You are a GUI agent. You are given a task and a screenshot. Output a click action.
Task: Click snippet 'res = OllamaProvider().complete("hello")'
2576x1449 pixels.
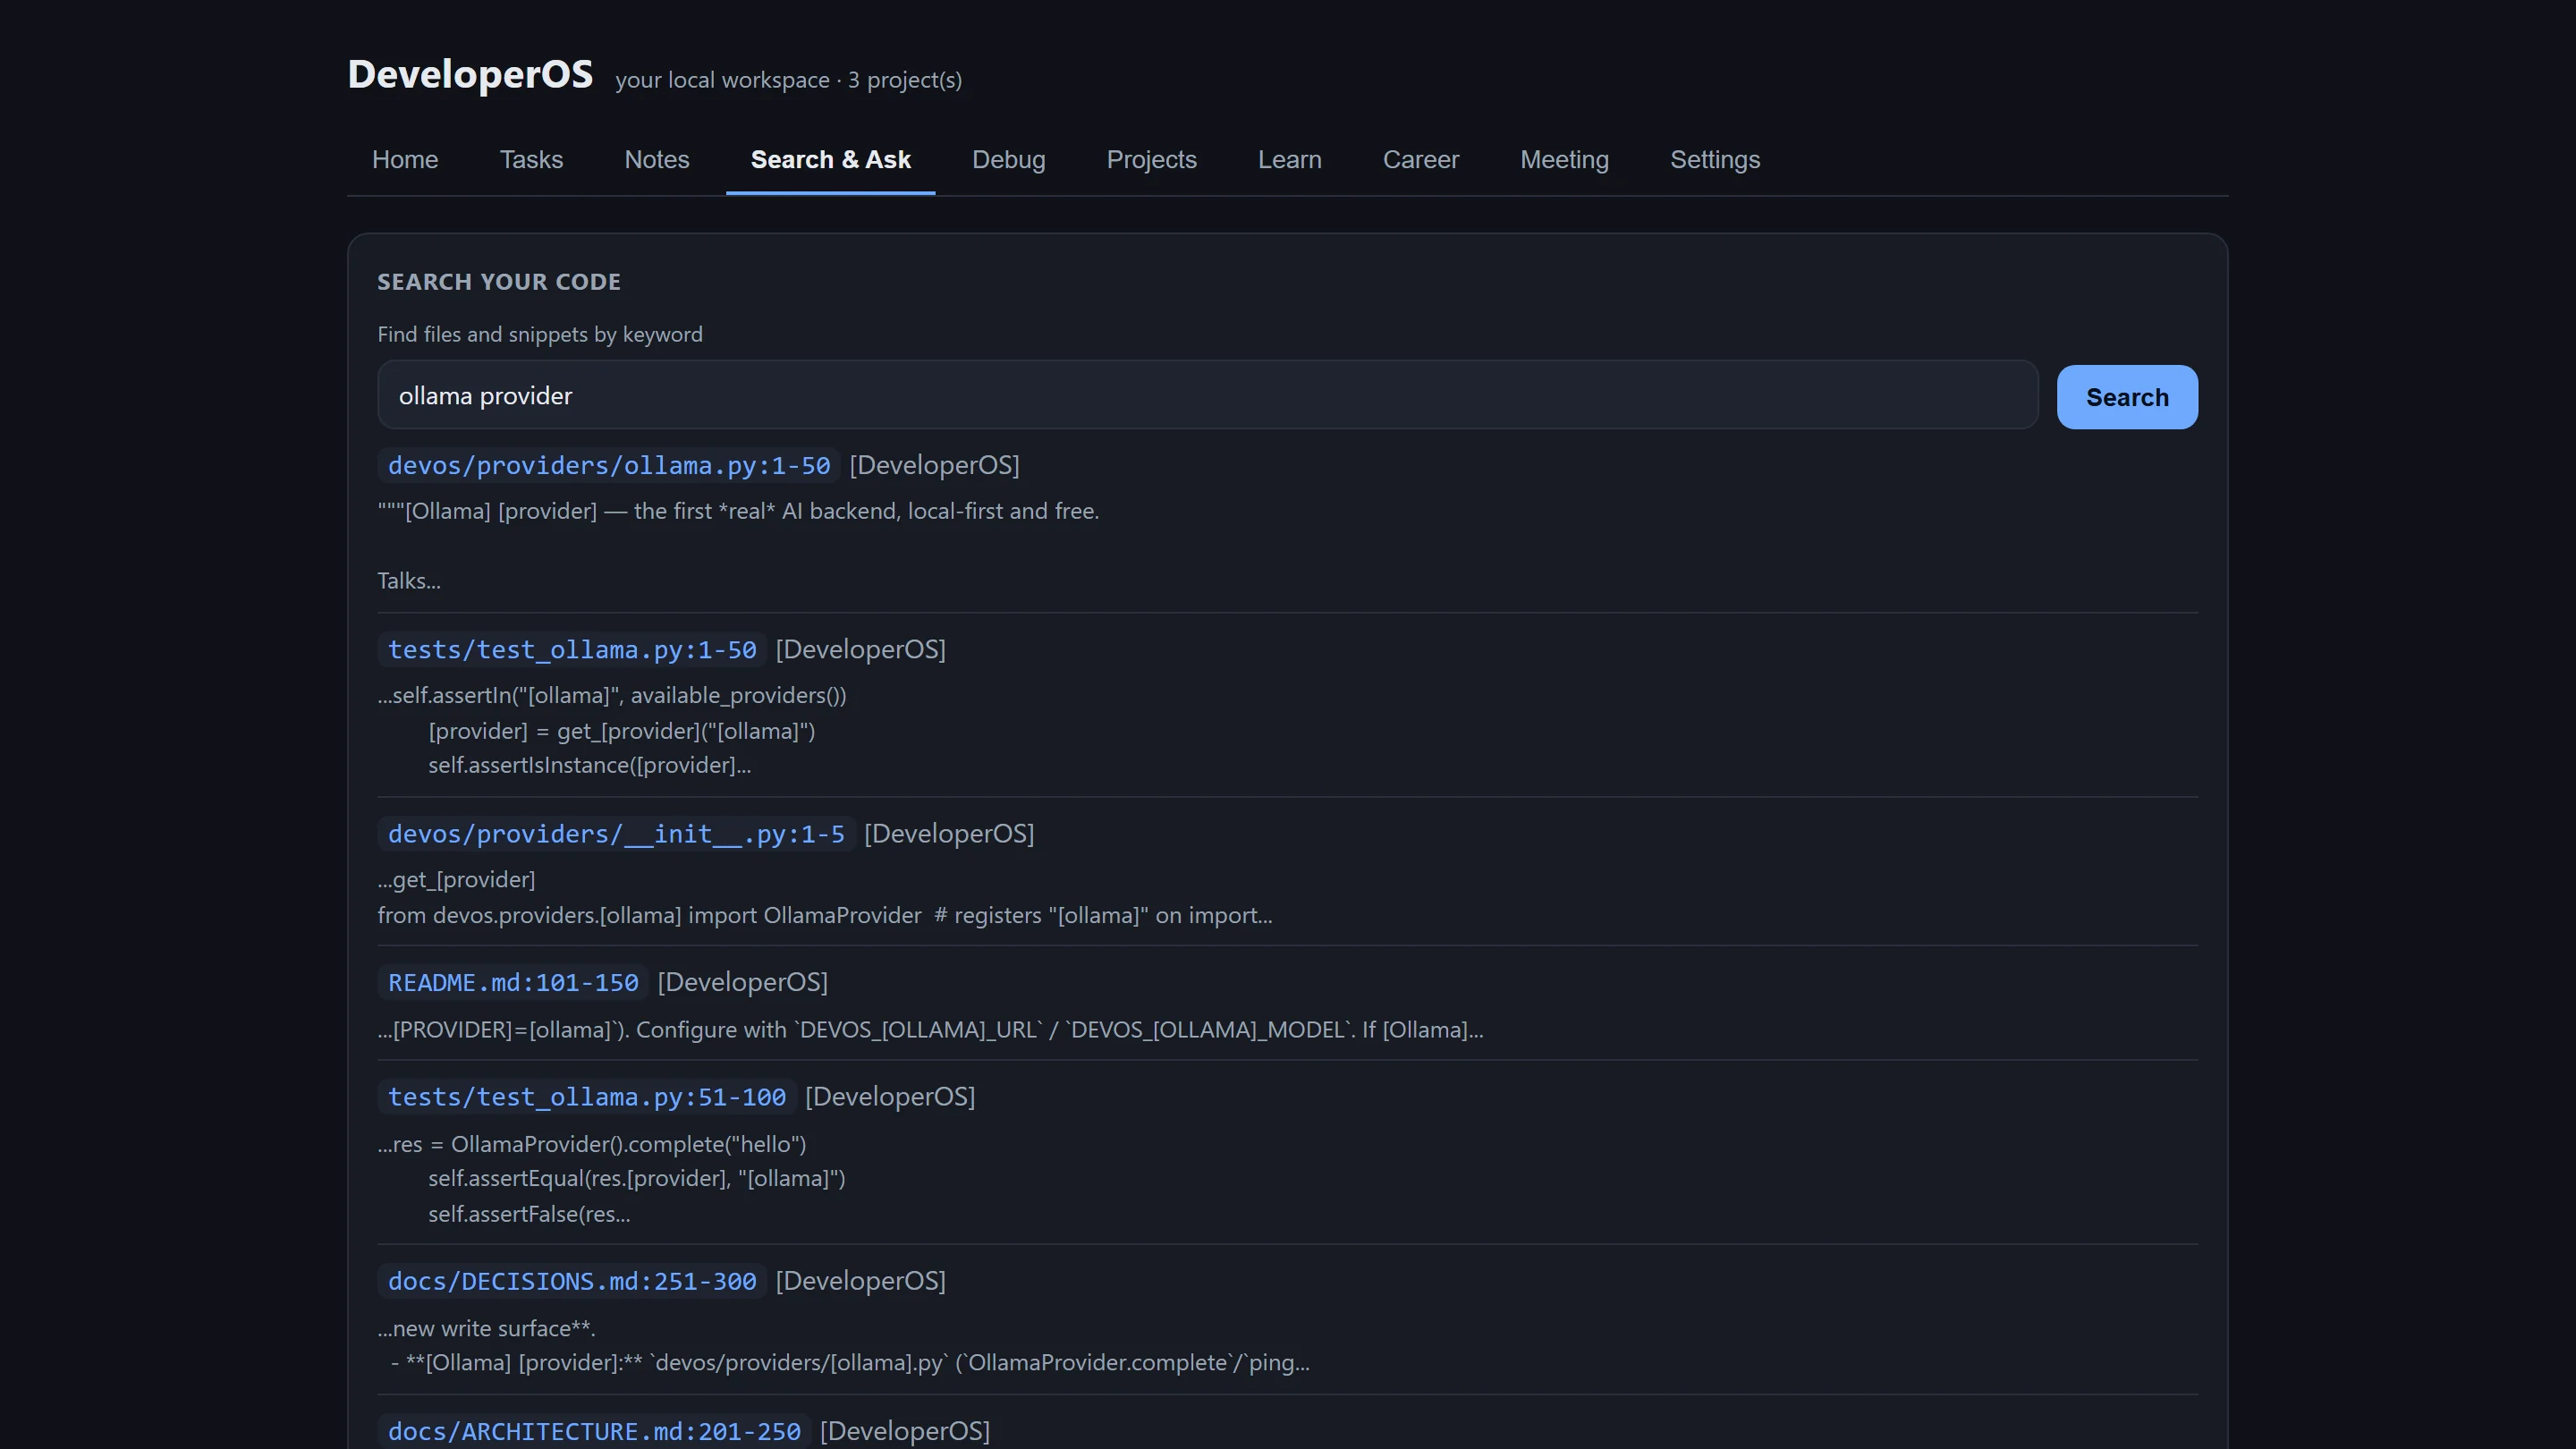coord(592,1144)
